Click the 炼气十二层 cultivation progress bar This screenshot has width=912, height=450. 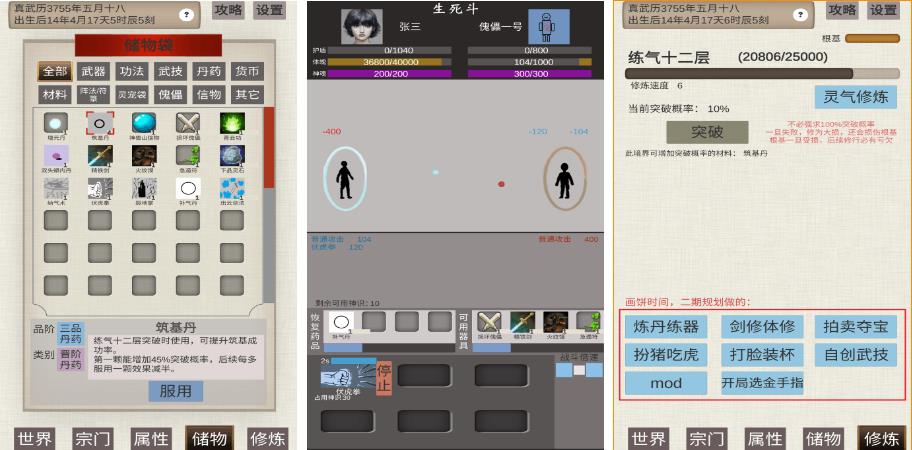click(x=739, y=73)
